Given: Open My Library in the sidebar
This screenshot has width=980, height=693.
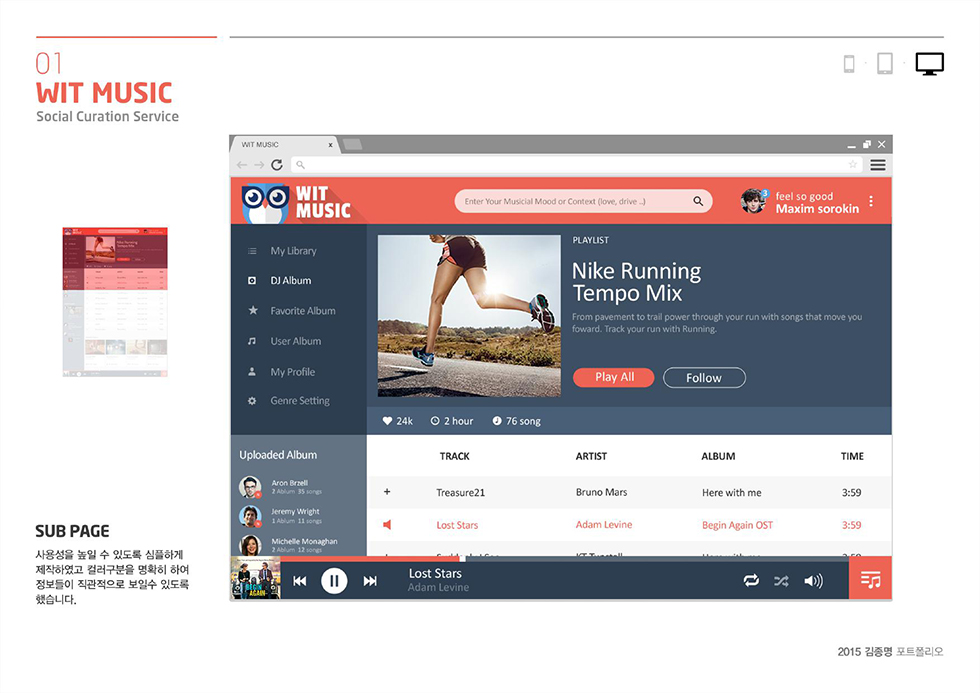Looking at the screenshot, I should 292,251.
